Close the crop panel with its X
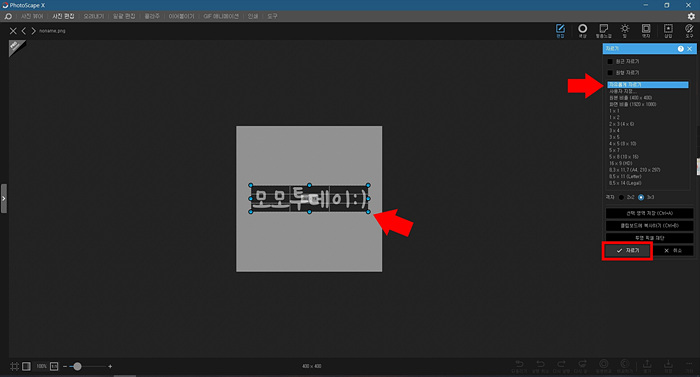 [x=690, y=49]
